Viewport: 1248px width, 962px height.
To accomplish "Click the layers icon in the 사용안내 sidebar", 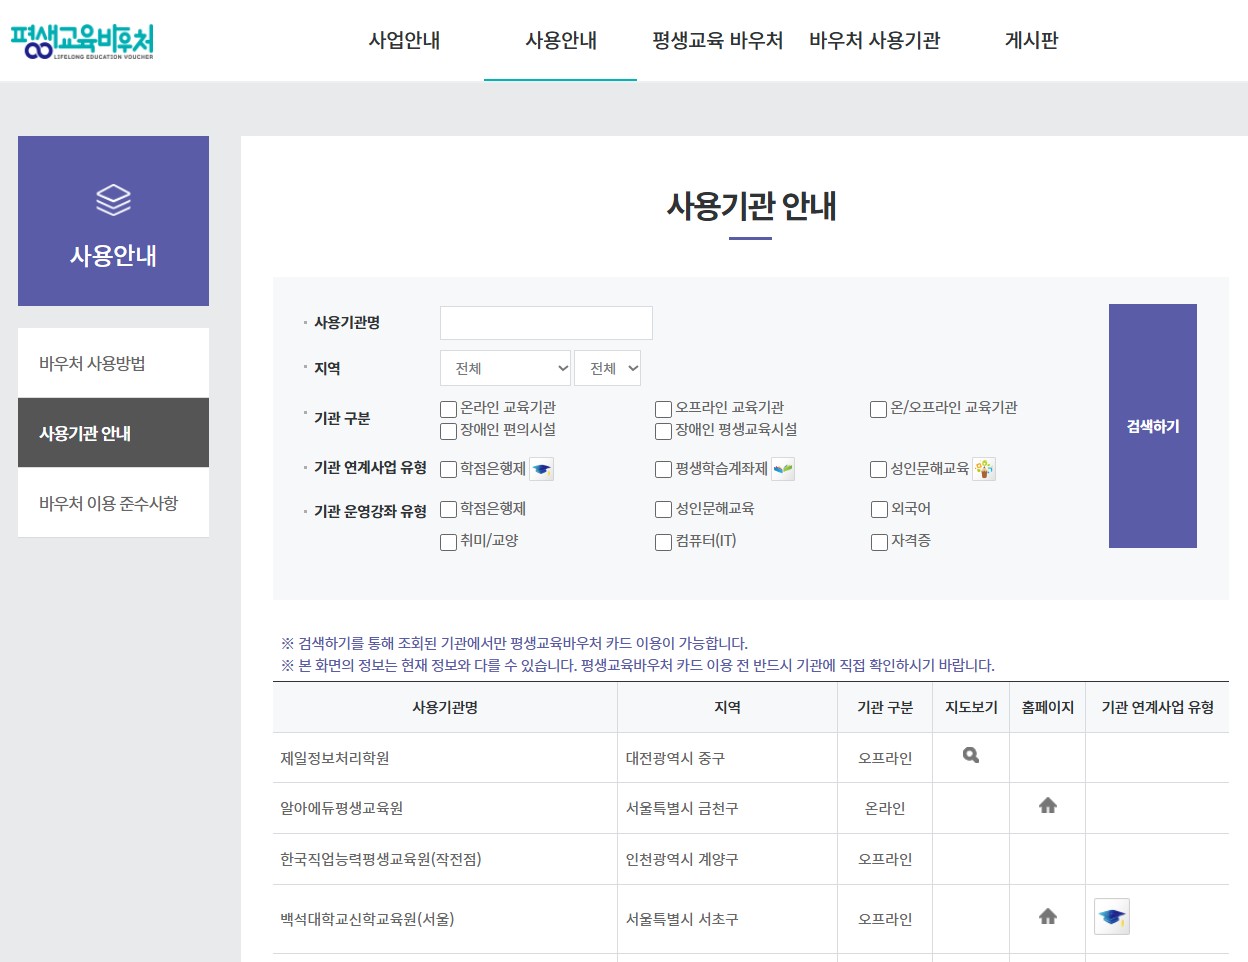I will click(x=113, y=198).
